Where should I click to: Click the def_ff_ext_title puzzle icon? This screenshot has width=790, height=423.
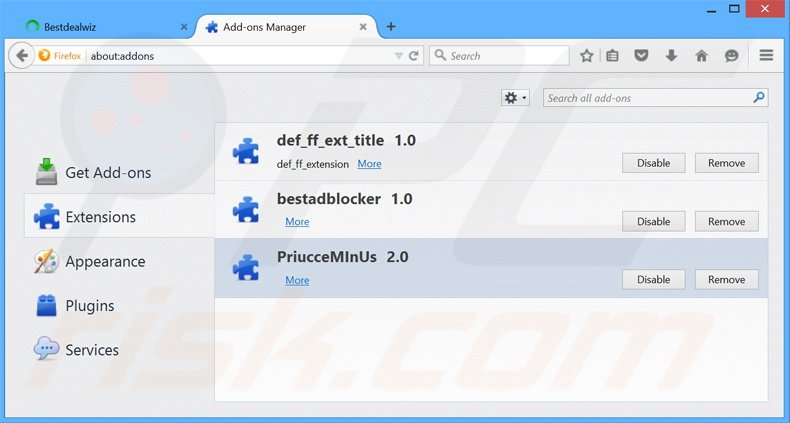click(246, 151)
